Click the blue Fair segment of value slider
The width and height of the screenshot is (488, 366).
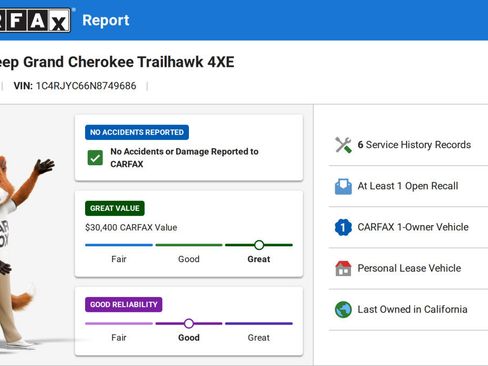point(119,245)
